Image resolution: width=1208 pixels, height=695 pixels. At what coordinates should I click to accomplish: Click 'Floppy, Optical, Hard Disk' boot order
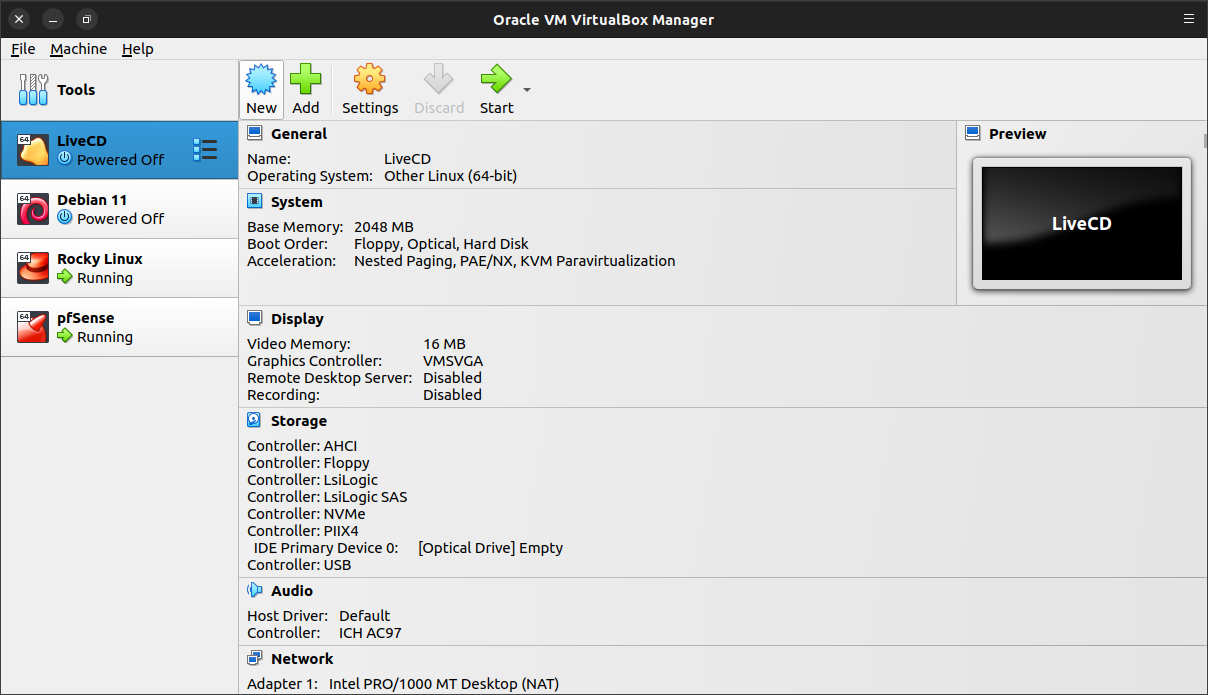coord(441,244)
